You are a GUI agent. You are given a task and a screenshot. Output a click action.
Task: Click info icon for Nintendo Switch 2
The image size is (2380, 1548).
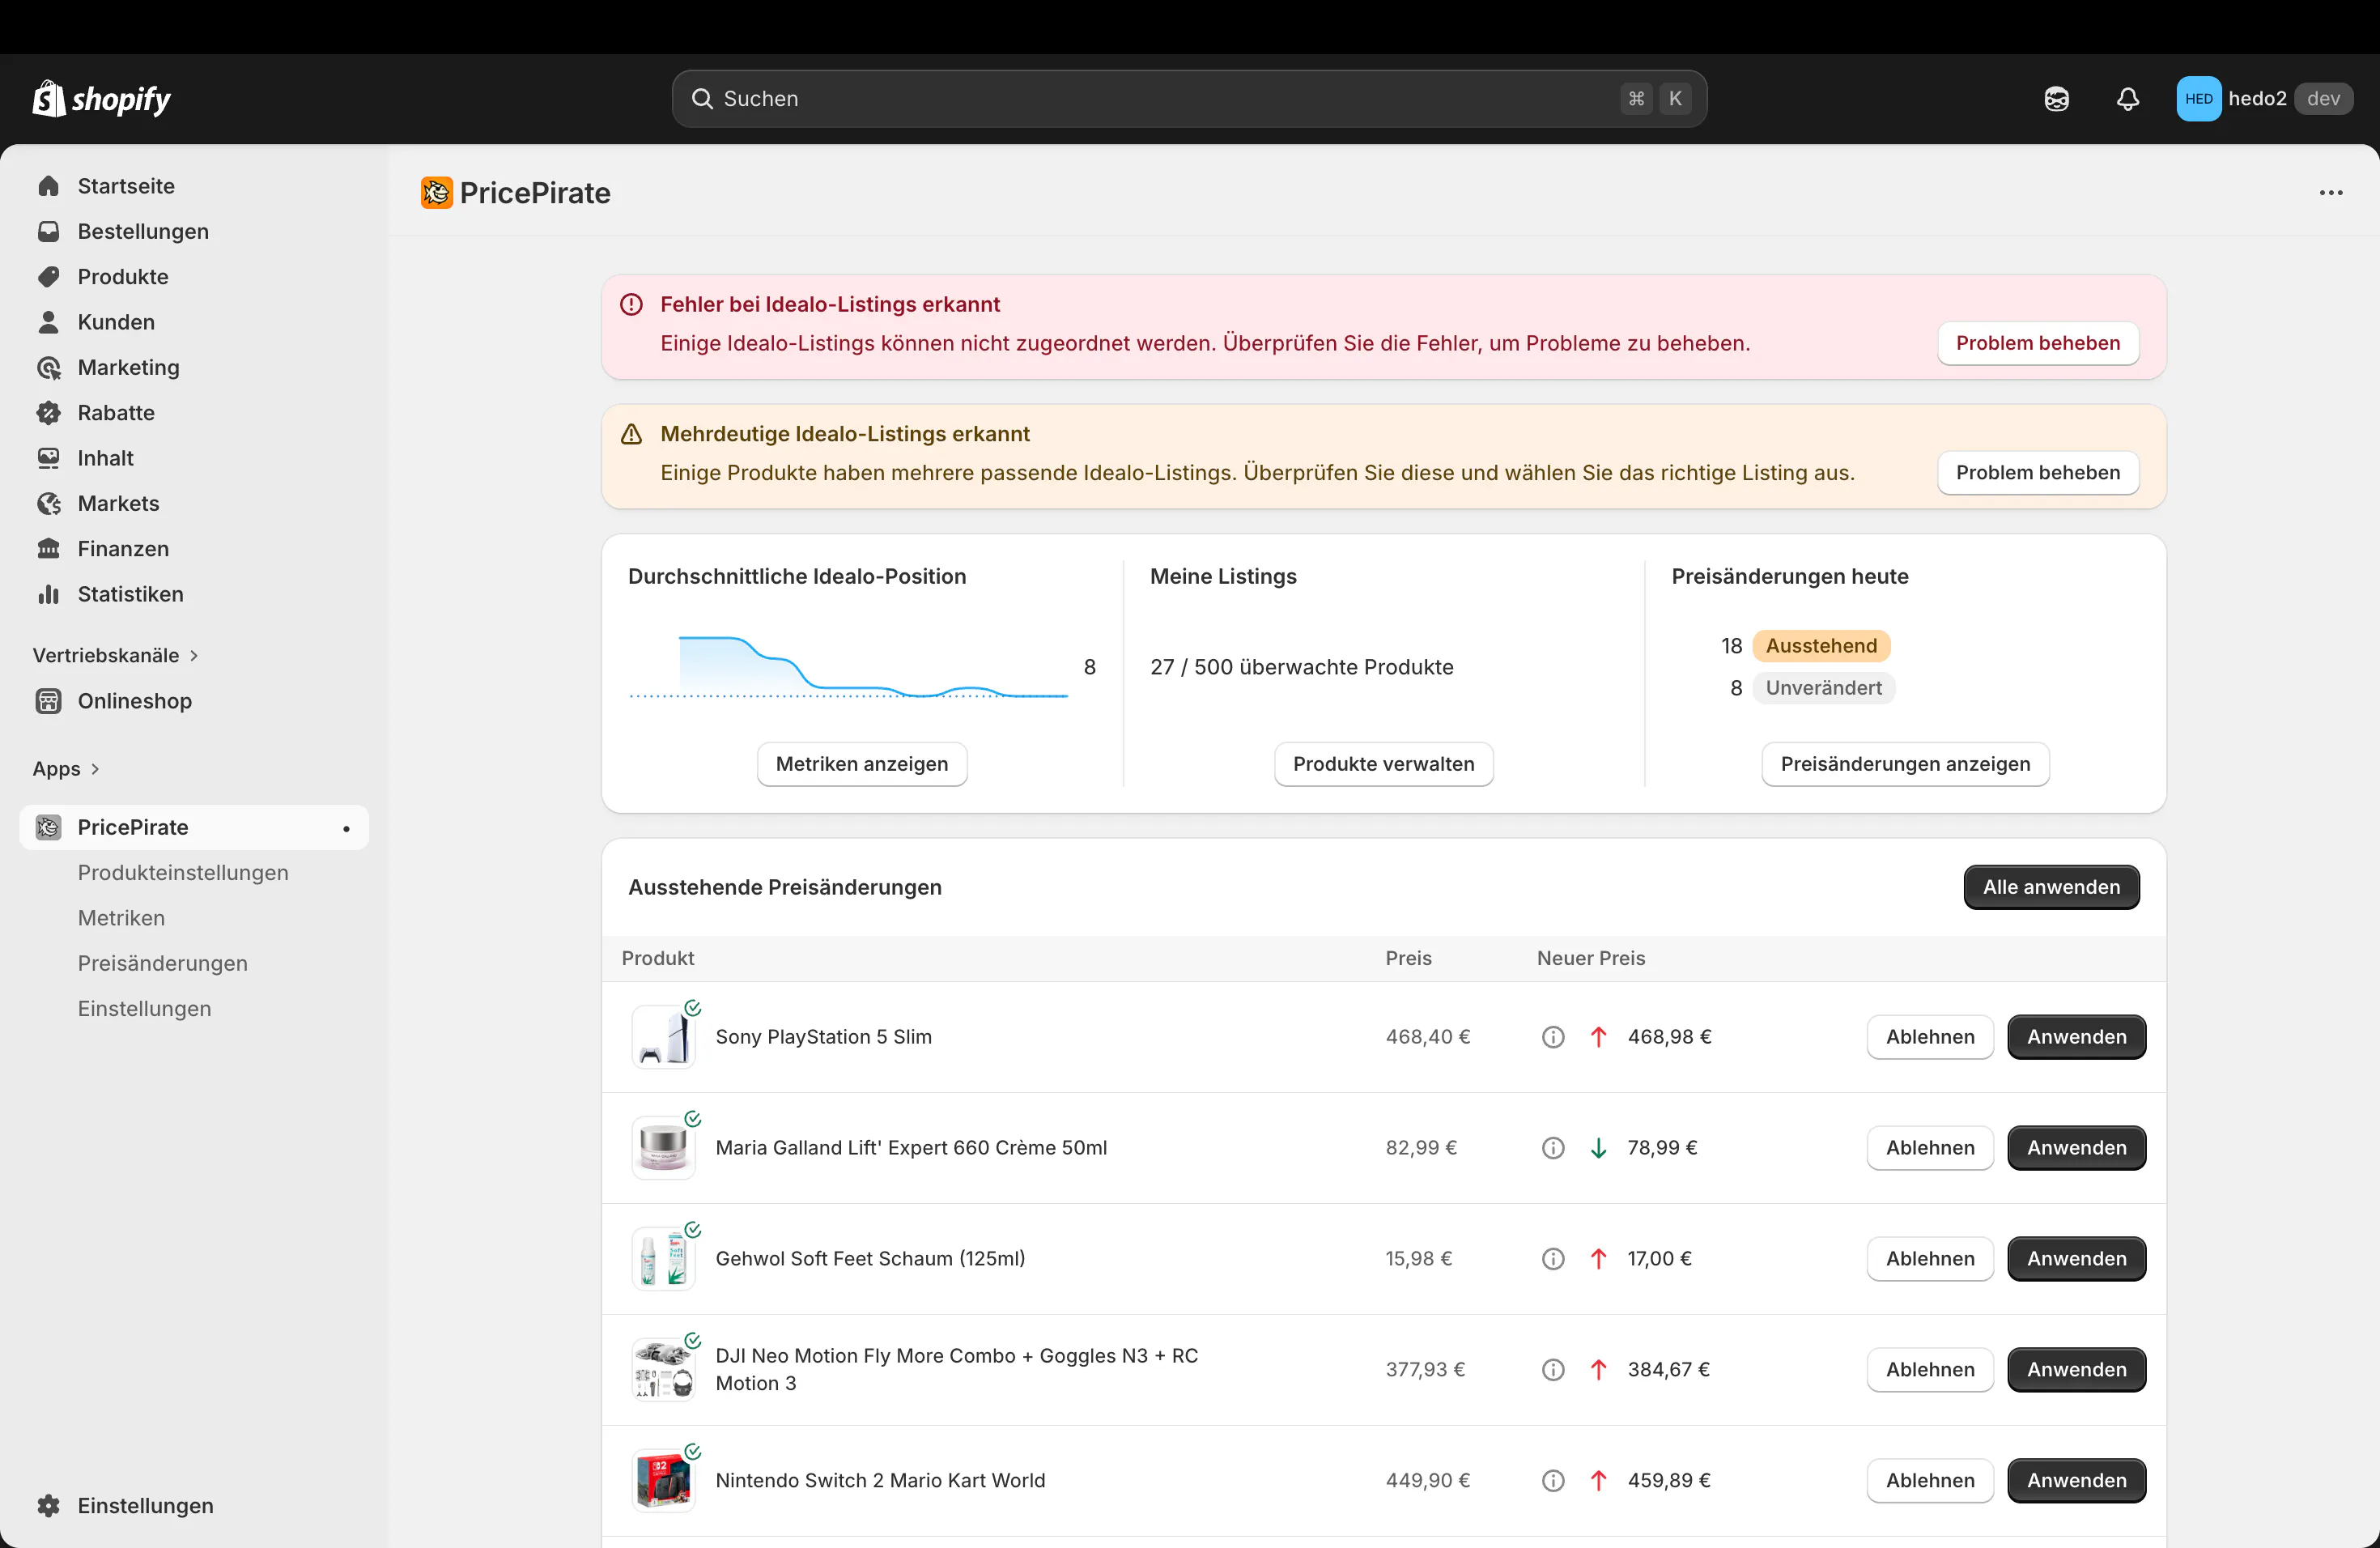point(1553,1481)
